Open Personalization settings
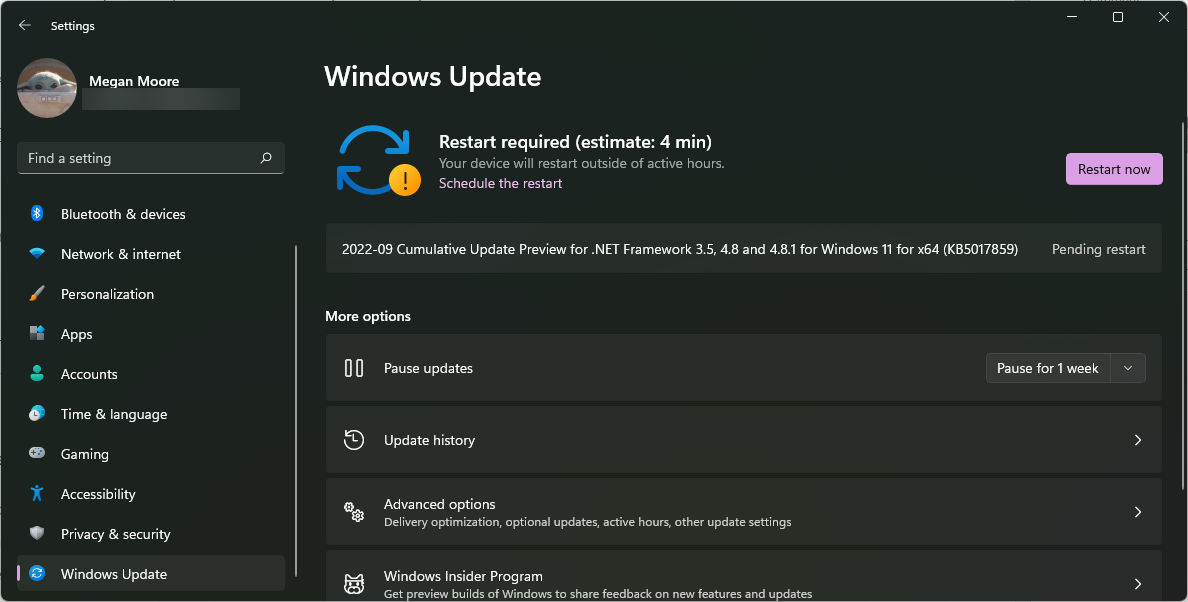Image resolution: width=1188 pixels, height=602 pixels. (x=151, y=294)
